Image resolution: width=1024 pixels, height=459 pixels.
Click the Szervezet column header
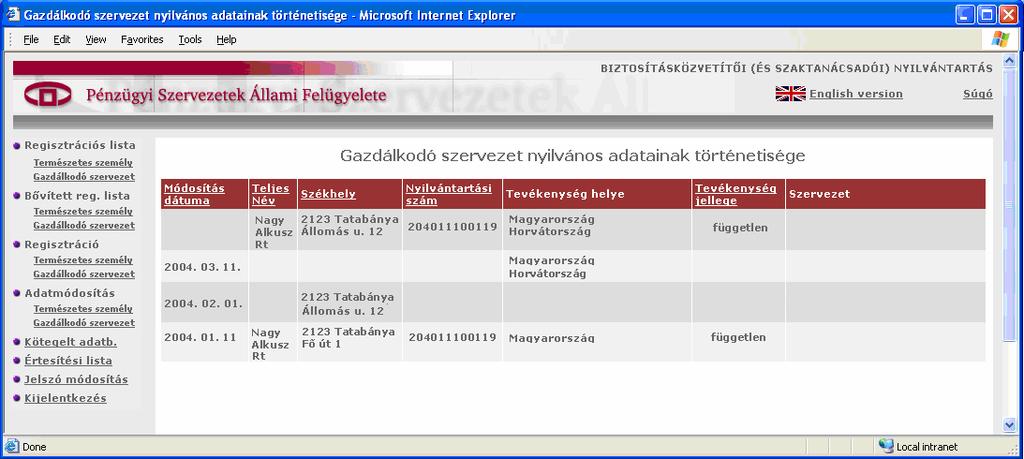coord(820,194)
